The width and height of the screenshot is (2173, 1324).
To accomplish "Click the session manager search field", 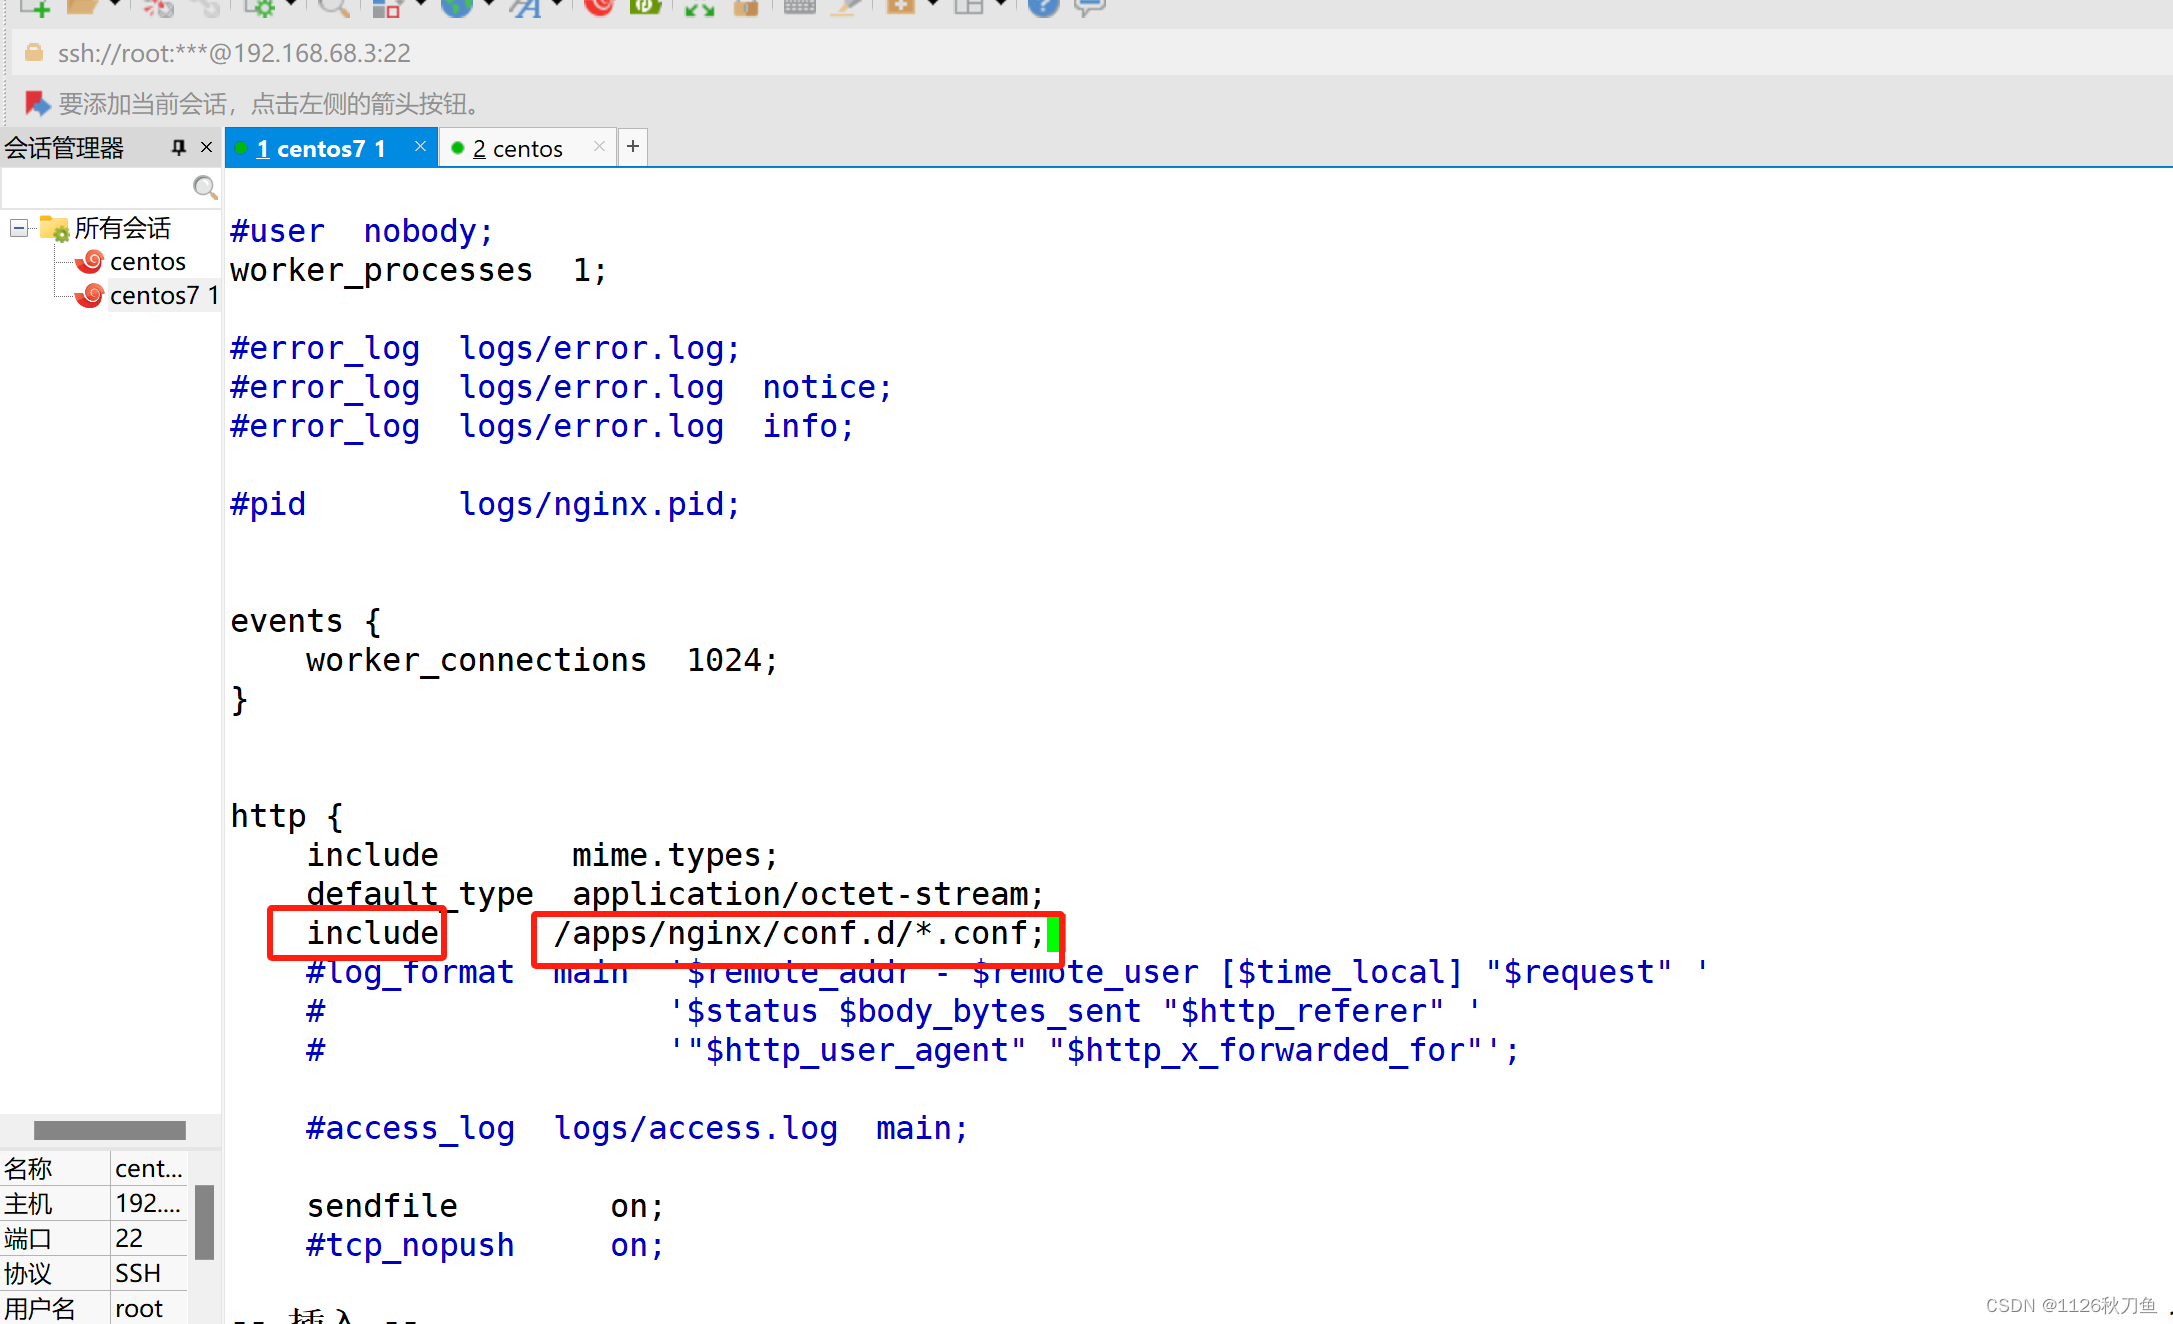I will [x=95, y=188].
